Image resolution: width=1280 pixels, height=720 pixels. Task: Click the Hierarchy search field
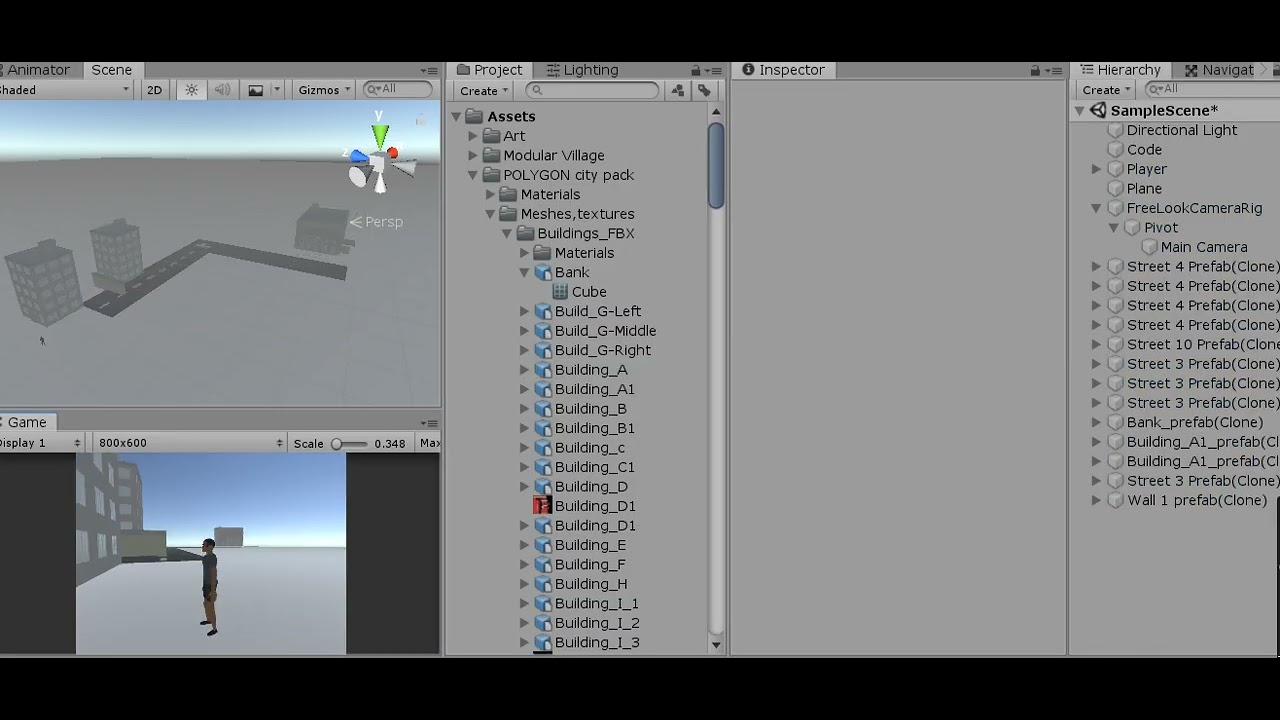point(1212,90)
